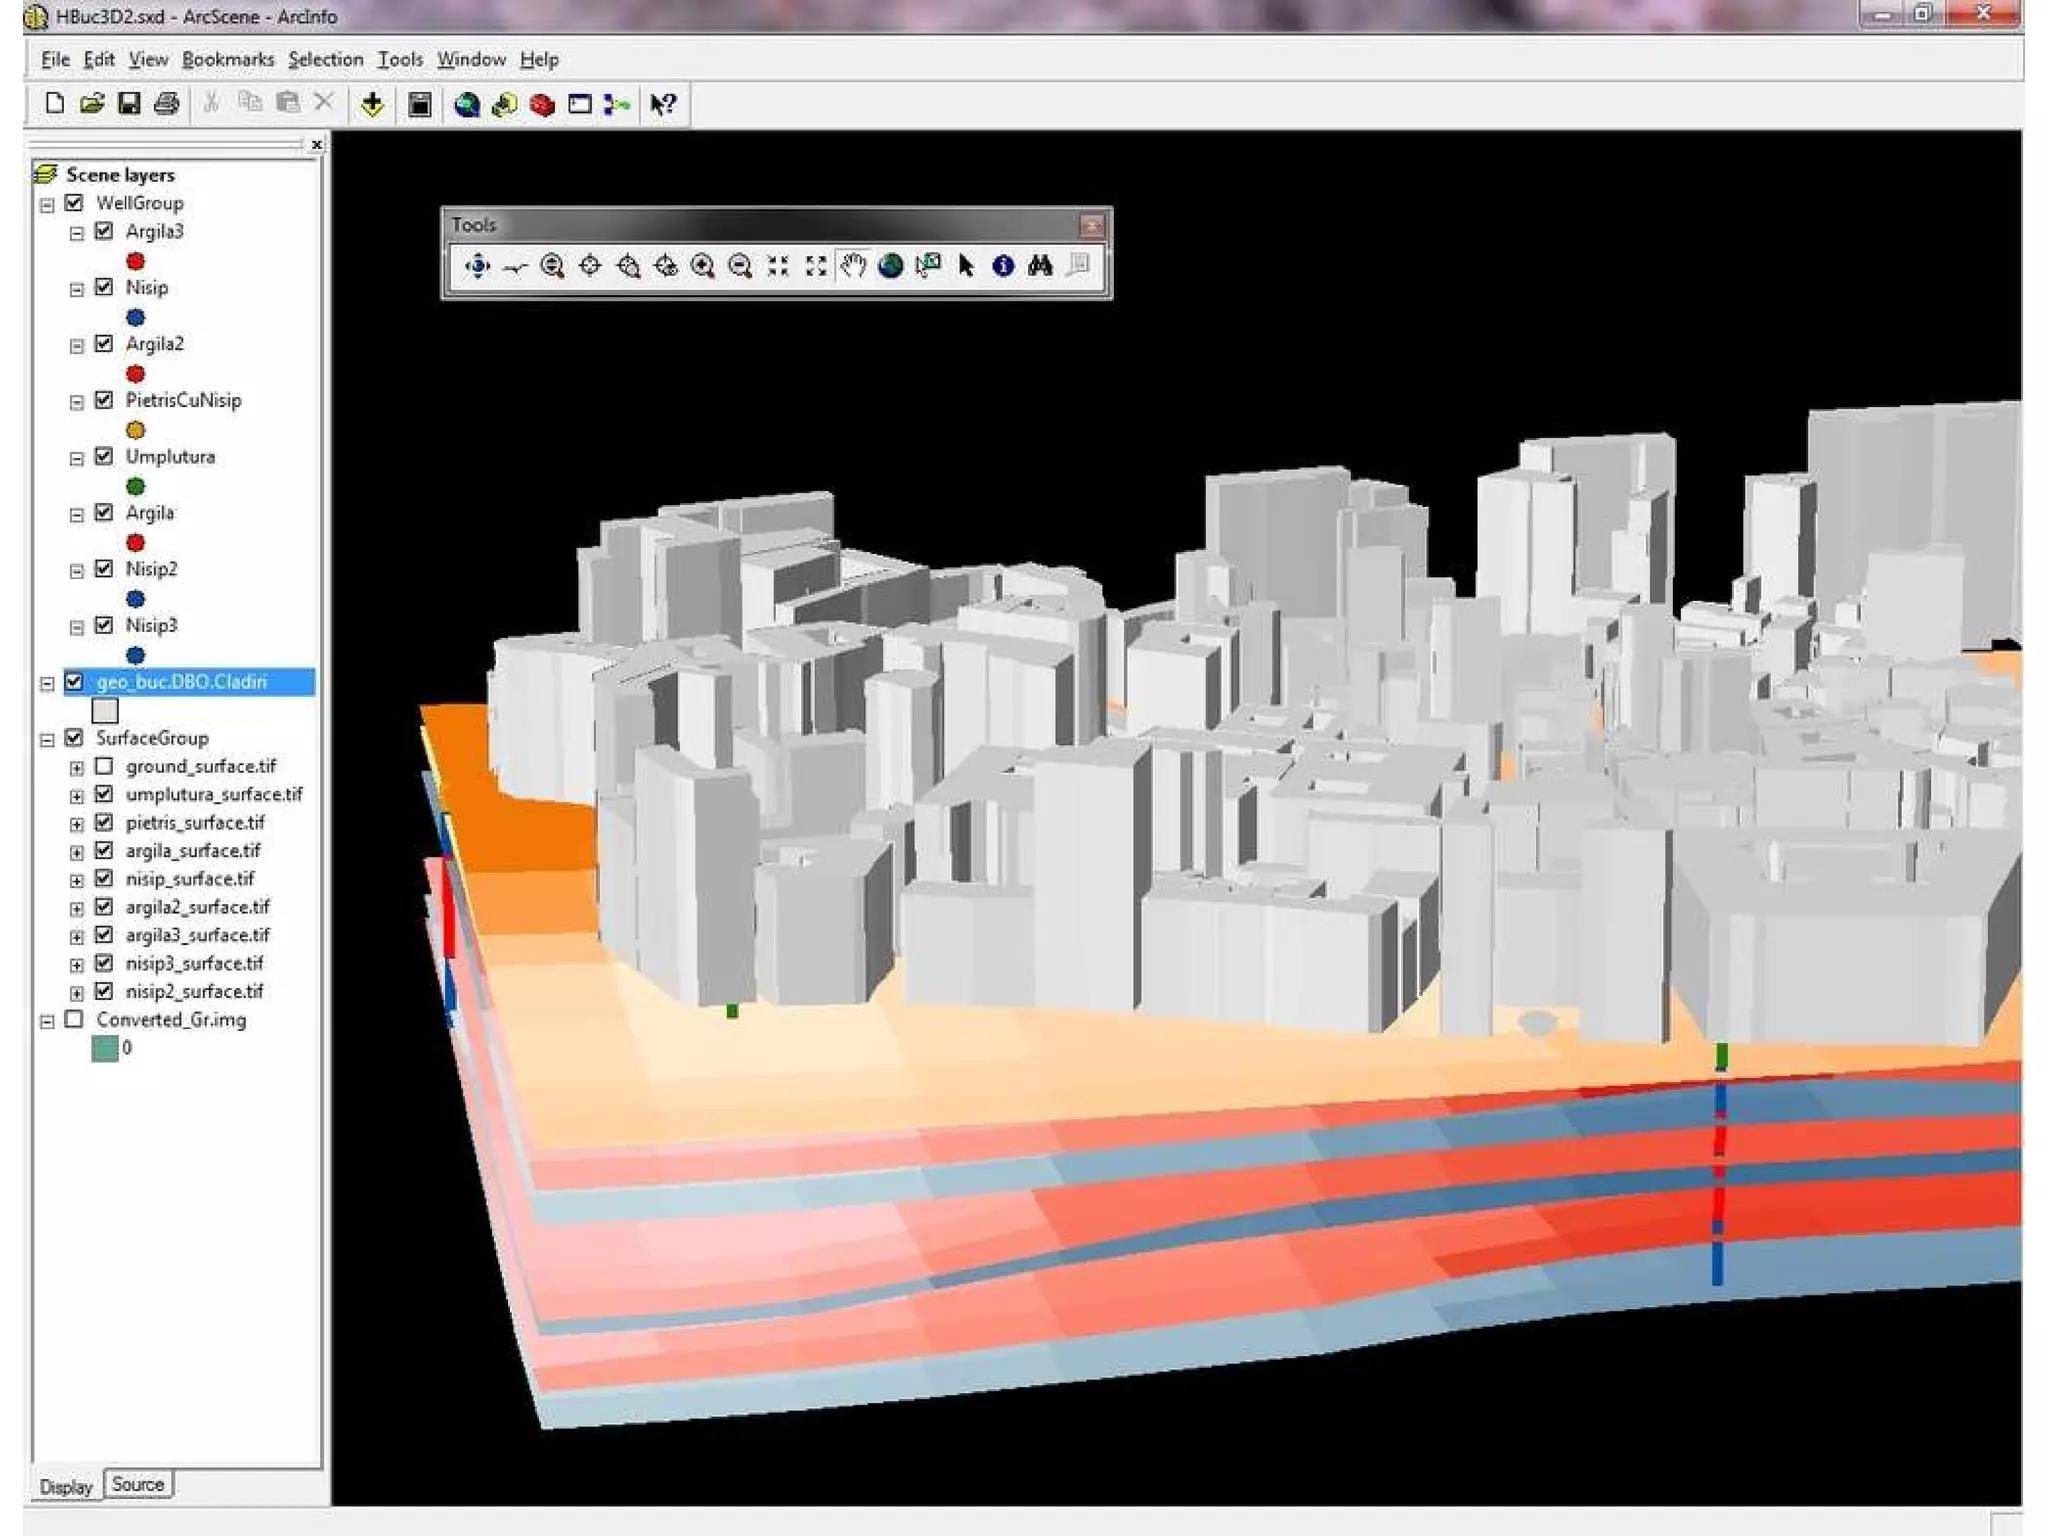Uncheck the Nisip layer checkbox

[104, 287]
